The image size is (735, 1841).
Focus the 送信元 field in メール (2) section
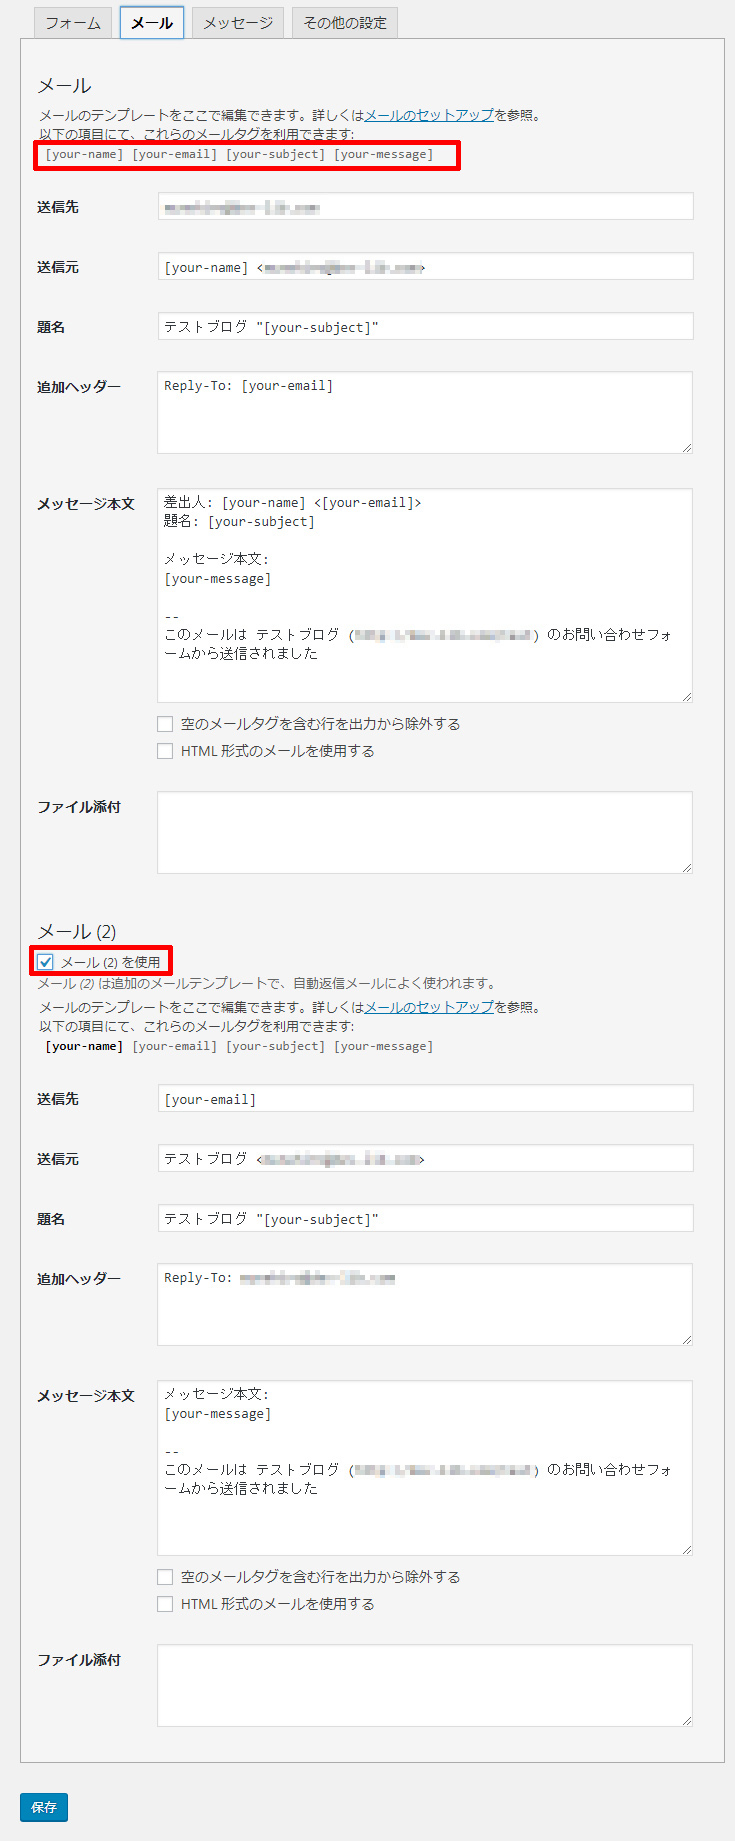coord(425,1159)
